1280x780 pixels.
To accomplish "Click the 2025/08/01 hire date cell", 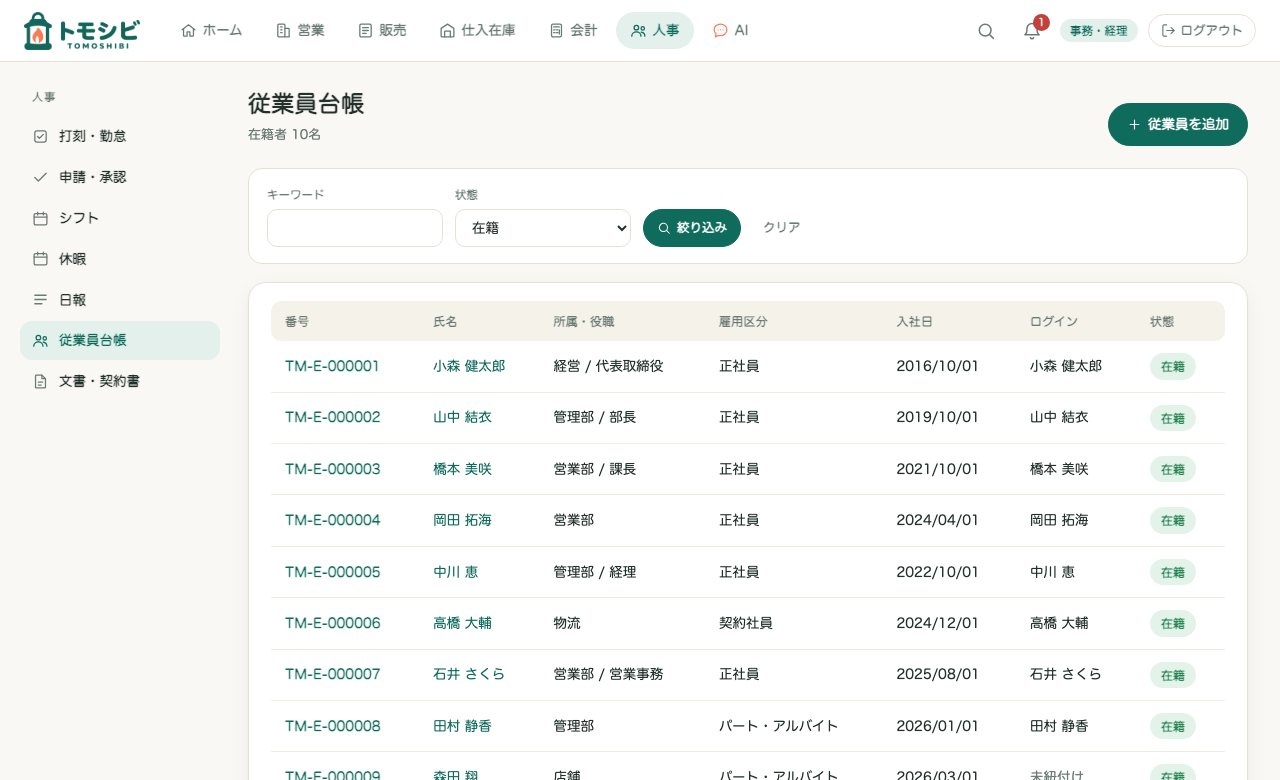I will coord(937,674).
